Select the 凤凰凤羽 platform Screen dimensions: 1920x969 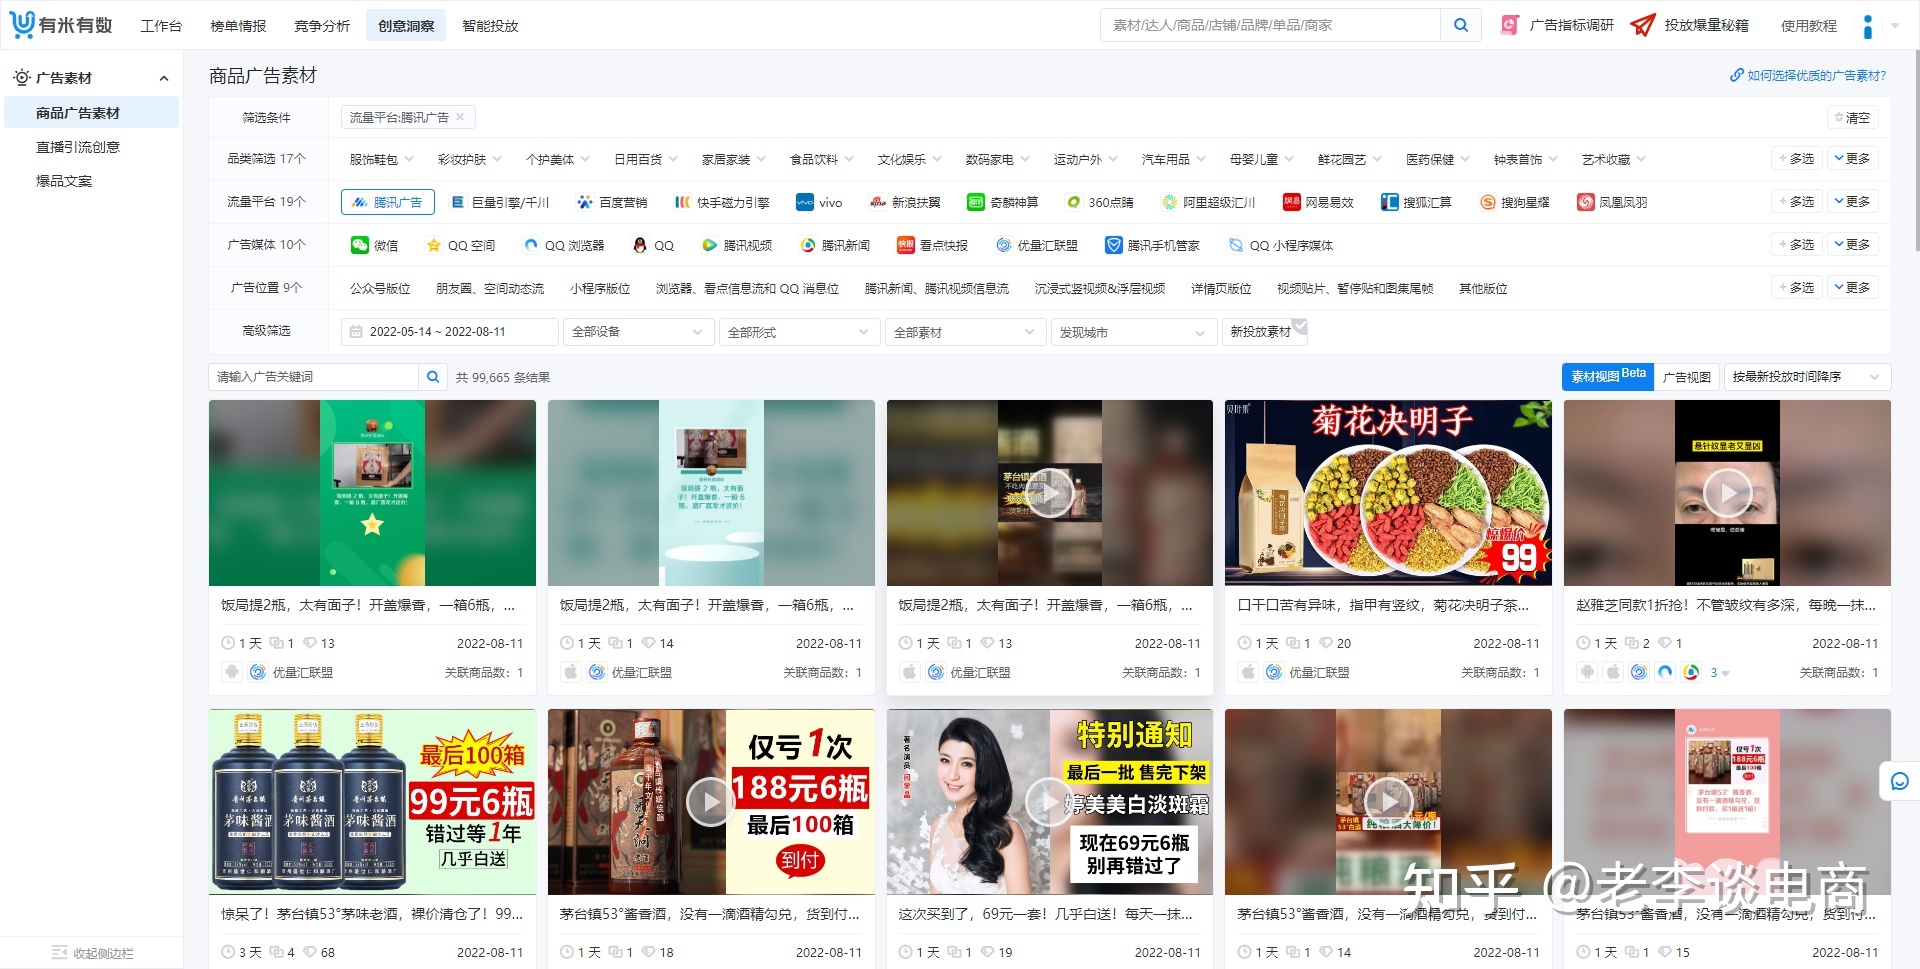[x=1612, y=202]
